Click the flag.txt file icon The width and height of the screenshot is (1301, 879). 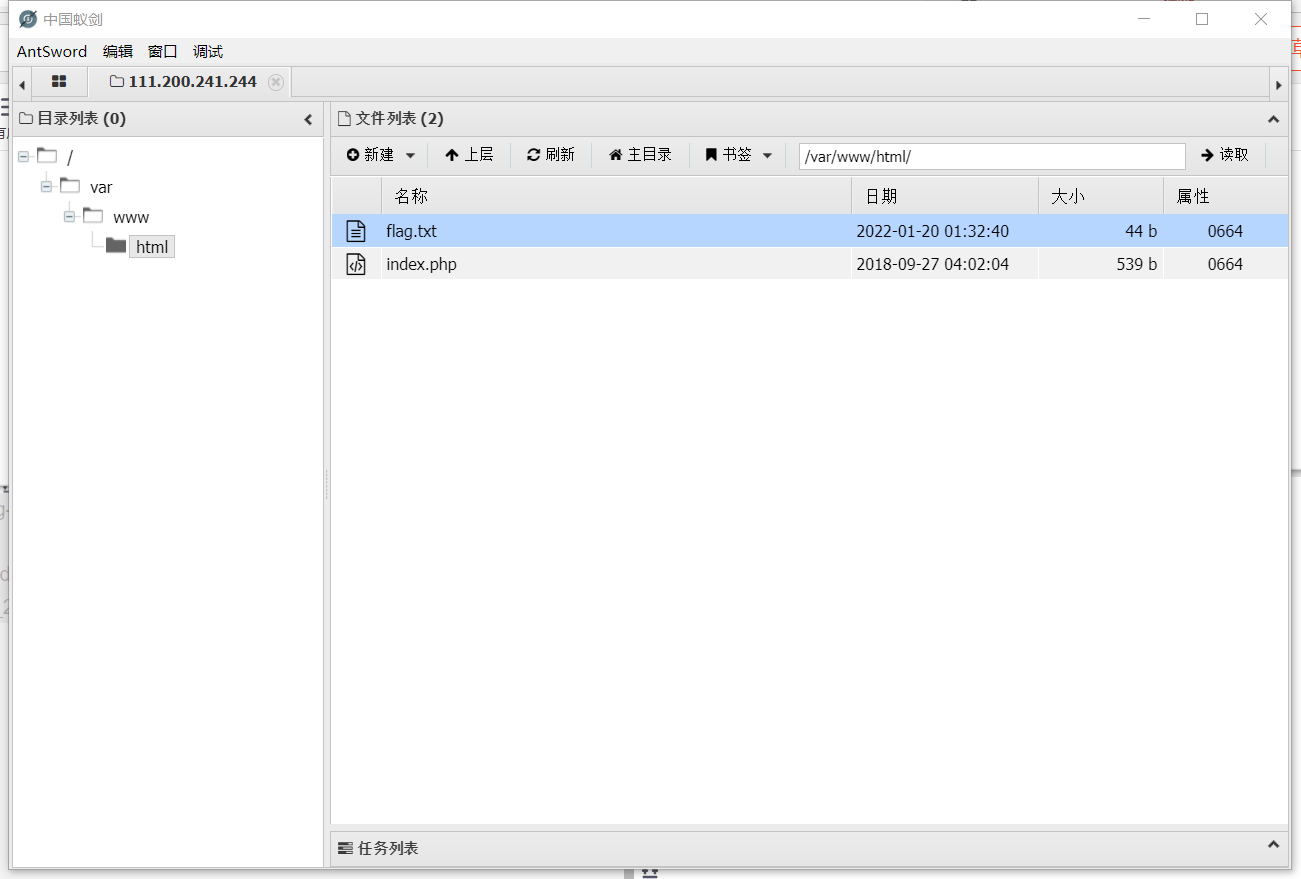[357, 230]
